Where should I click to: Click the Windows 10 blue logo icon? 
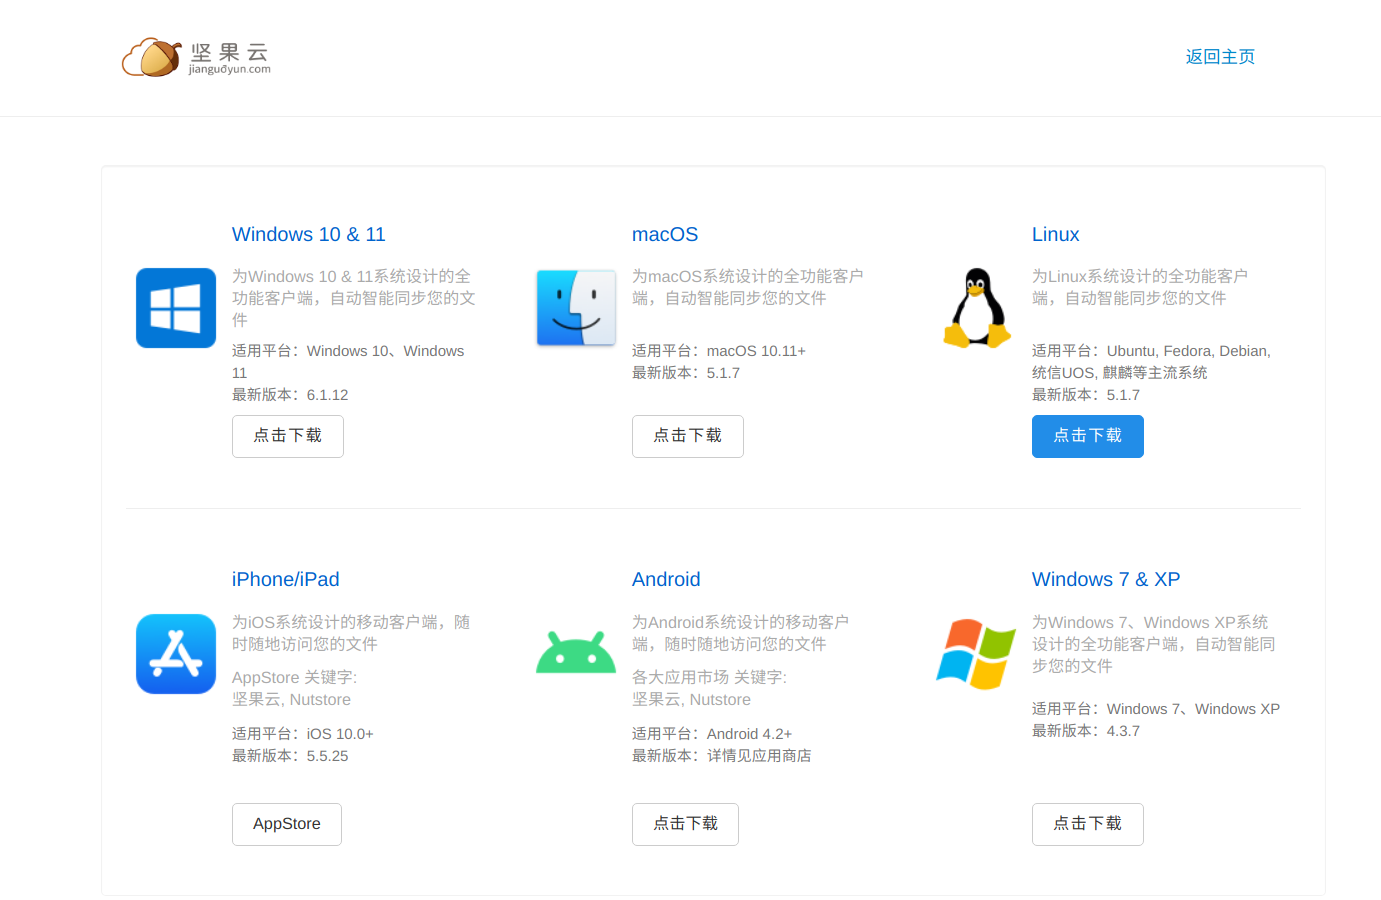tap(176, 308)
